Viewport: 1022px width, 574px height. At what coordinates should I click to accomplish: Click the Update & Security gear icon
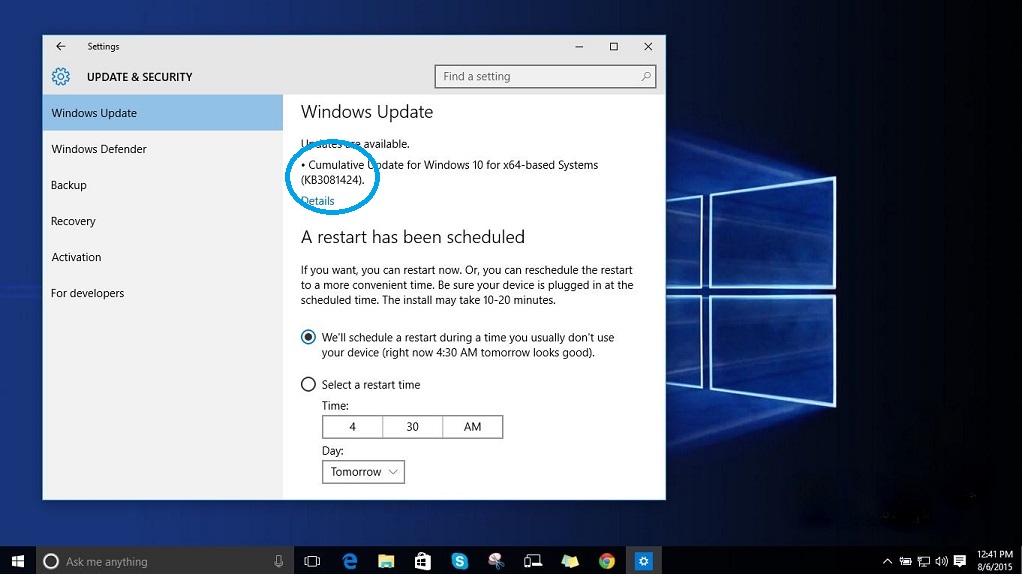tap(61, 76)
